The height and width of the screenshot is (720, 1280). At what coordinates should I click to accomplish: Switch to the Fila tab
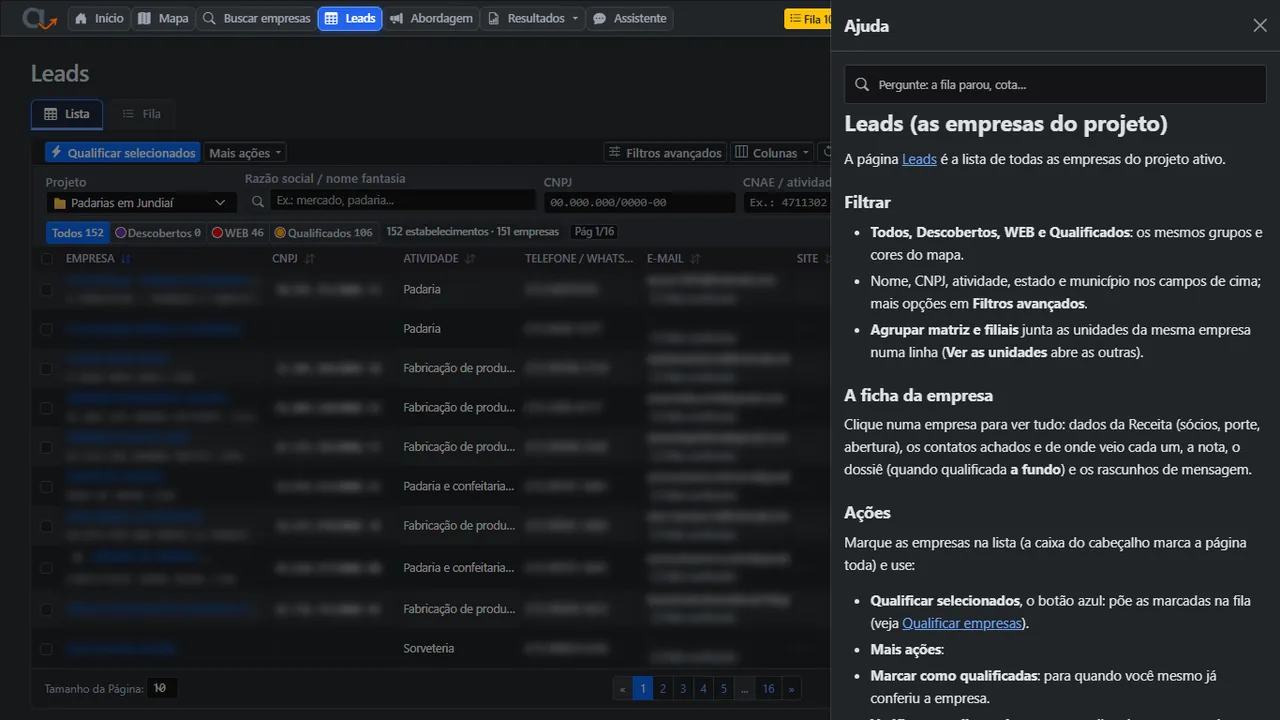click(141, 114)
